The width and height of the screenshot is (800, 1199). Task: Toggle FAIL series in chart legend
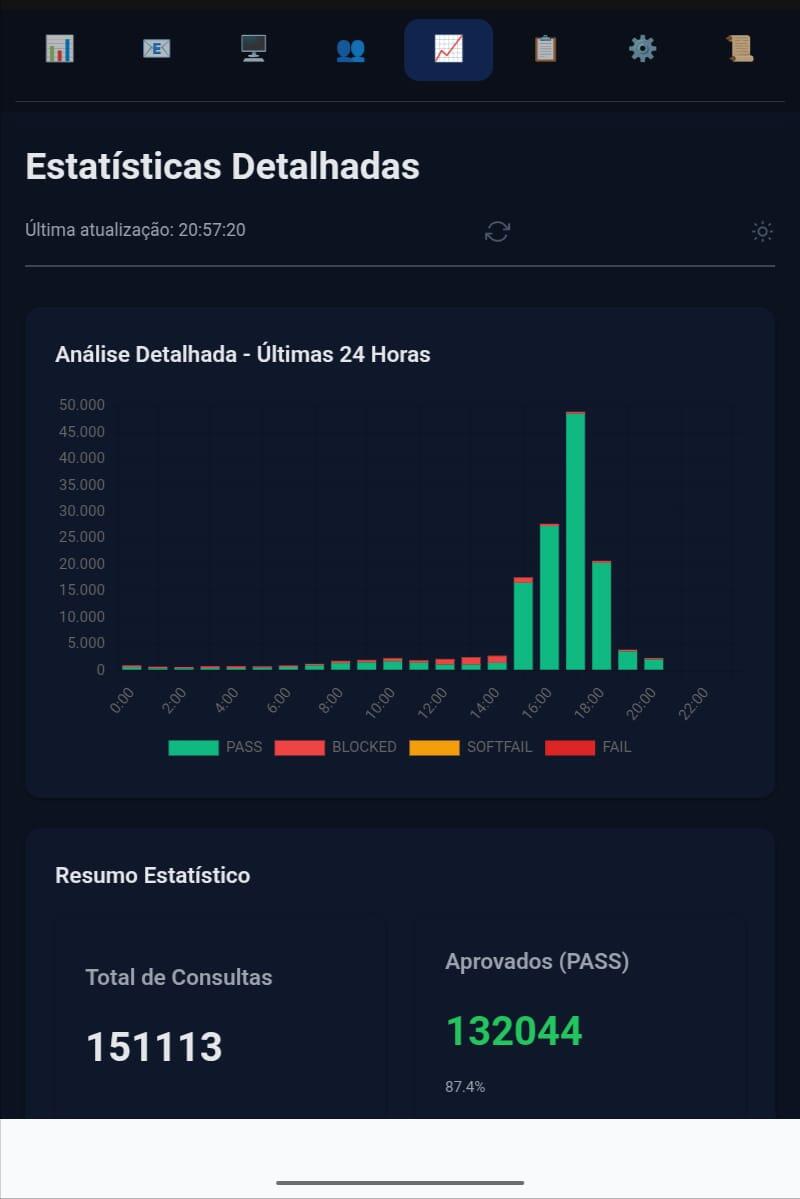(x=588, y=747)
